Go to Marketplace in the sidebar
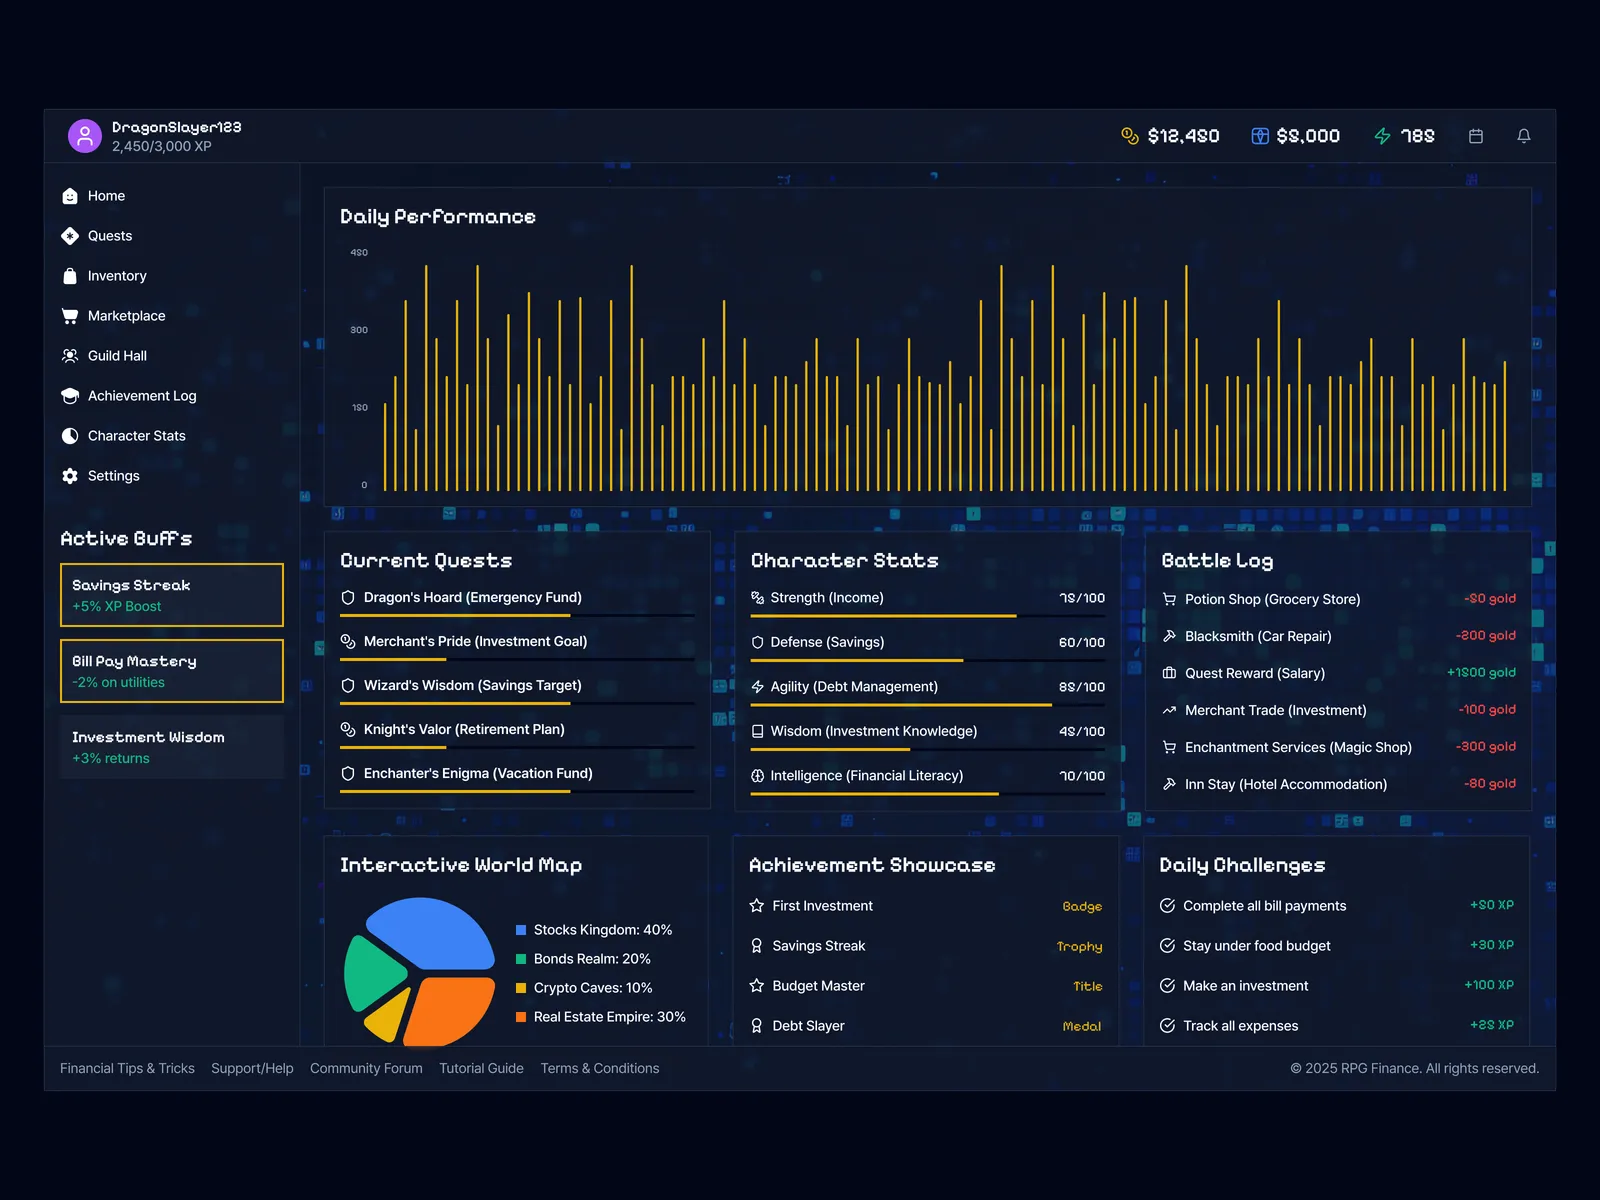1600x1200 pixels. click(126, 316)
